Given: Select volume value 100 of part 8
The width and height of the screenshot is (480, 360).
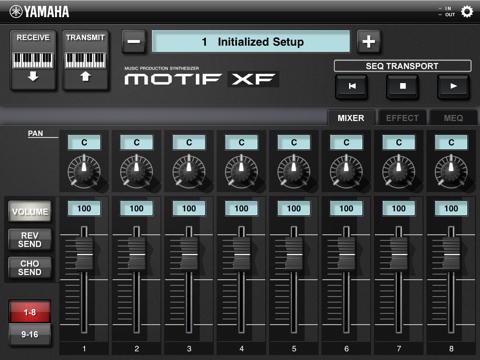Looking at the screenshot, I should point(451,208).
